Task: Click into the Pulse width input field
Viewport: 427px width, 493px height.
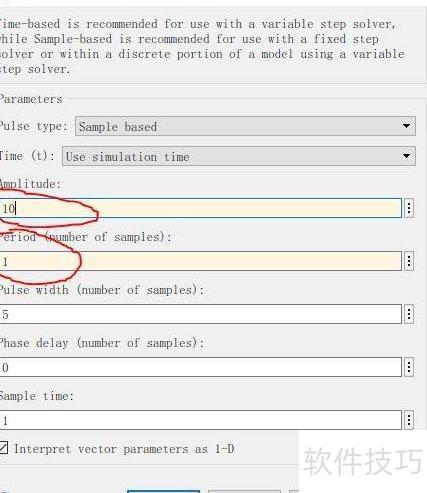Action: click(201, 314)
